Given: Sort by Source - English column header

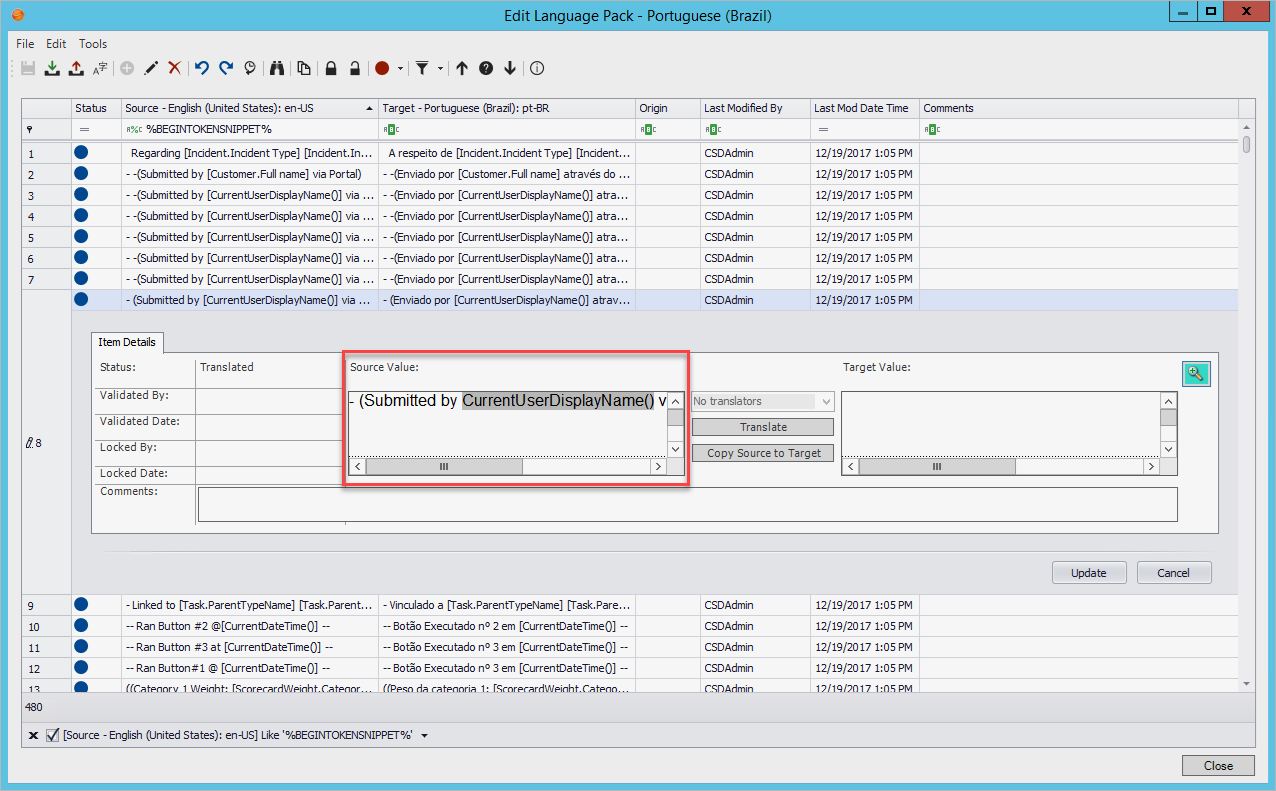Looking at the screenshot, I should coord(250,108).
